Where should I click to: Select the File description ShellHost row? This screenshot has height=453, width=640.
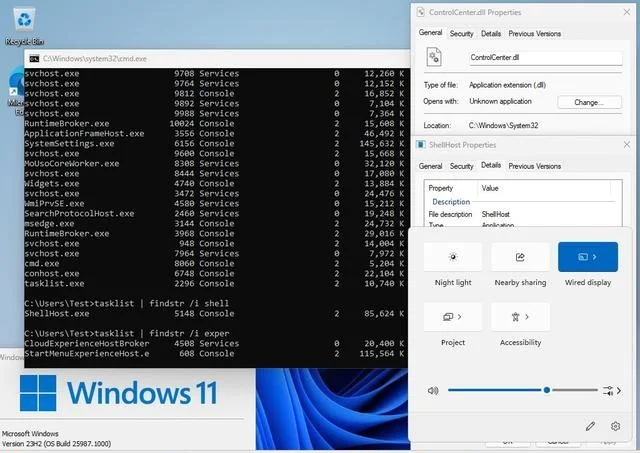[x=522, y=214]
